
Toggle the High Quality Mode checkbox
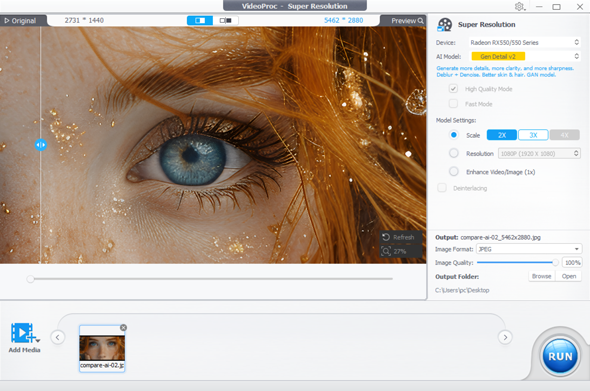(x=453, y=89)
